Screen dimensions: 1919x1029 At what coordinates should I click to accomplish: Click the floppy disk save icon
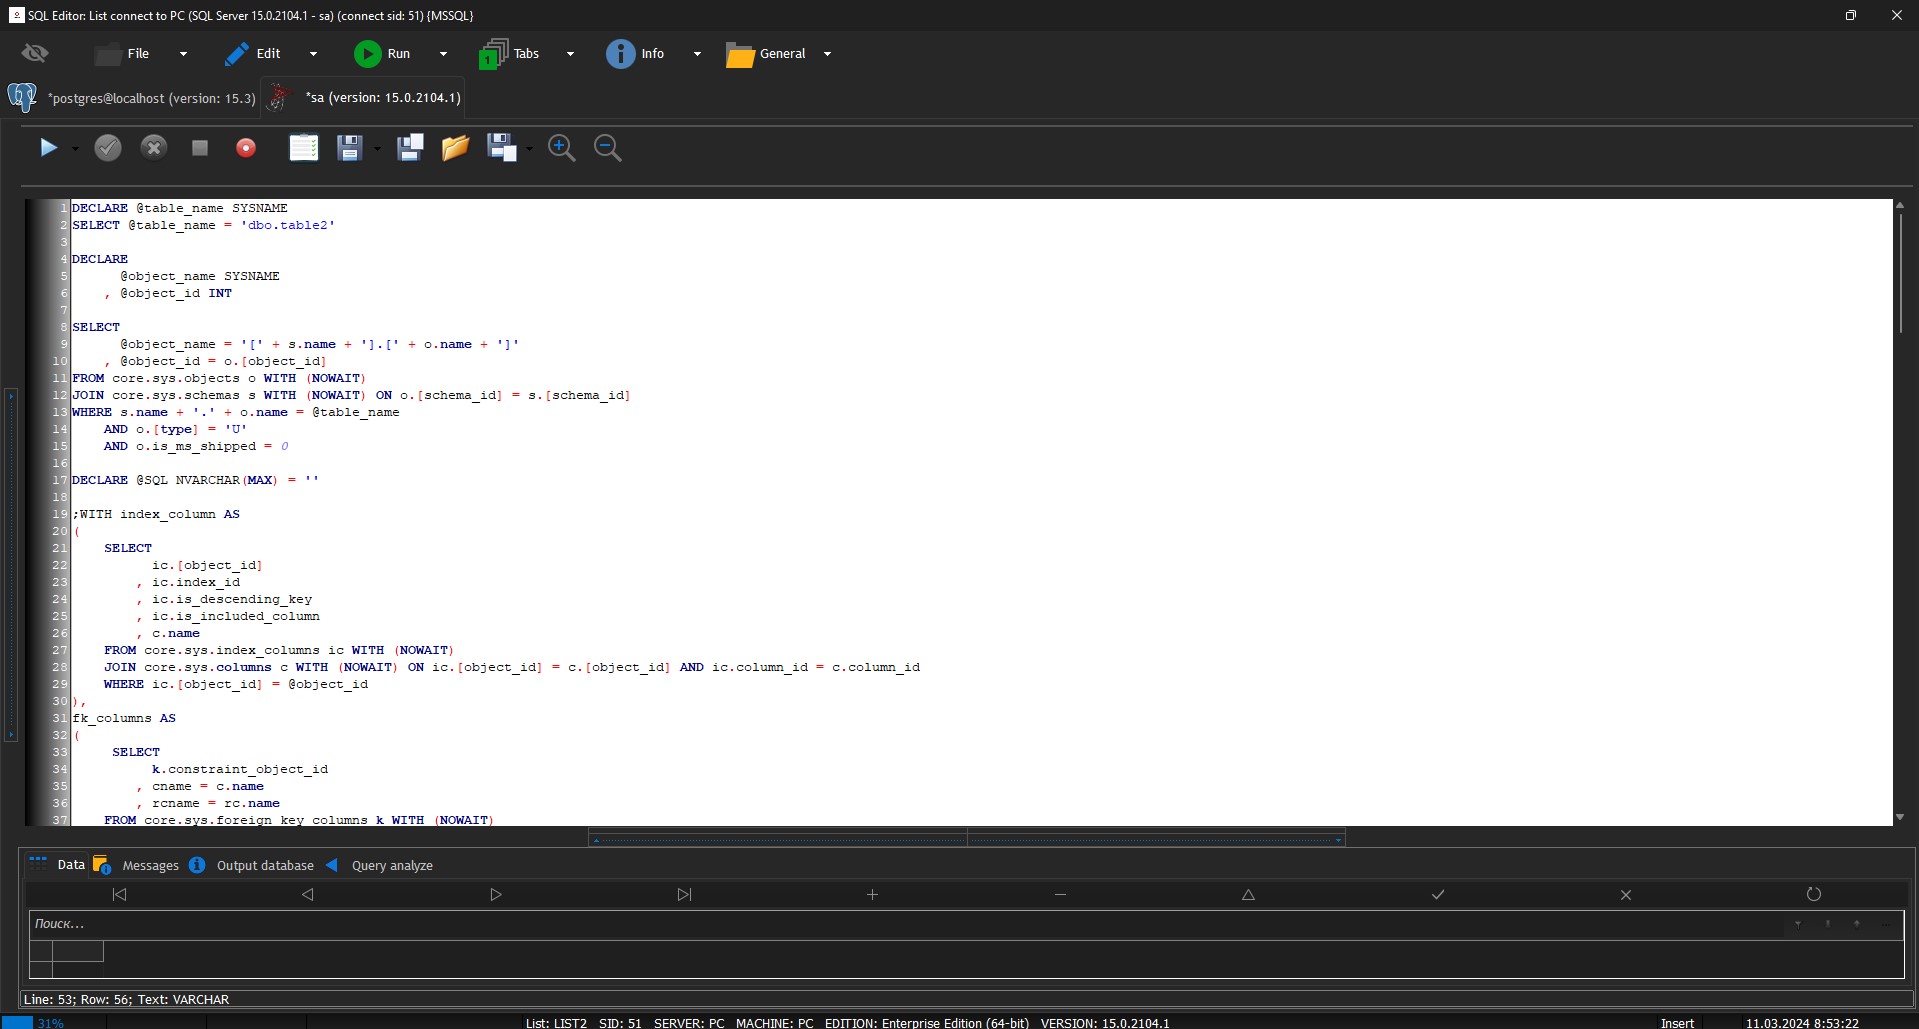click(x=349, y=148)
